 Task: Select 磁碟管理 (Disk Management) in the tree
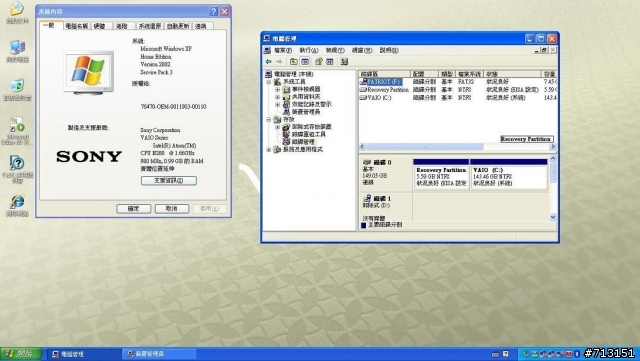(303, 142)
